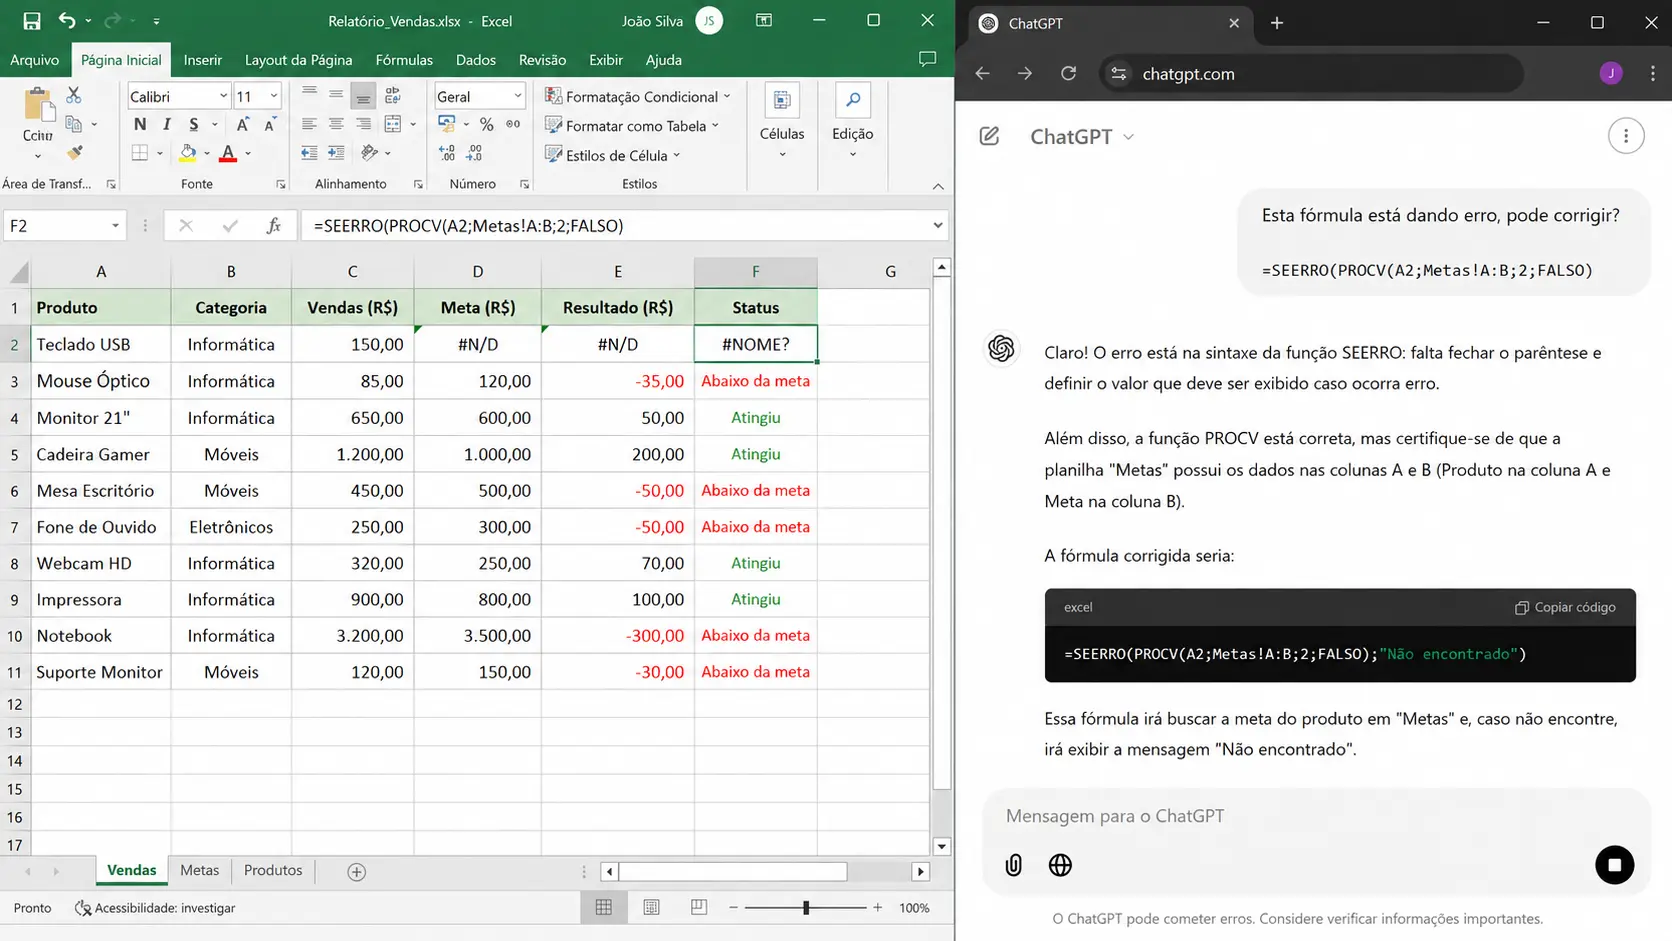Open the Dados ribbon tab

476,60
